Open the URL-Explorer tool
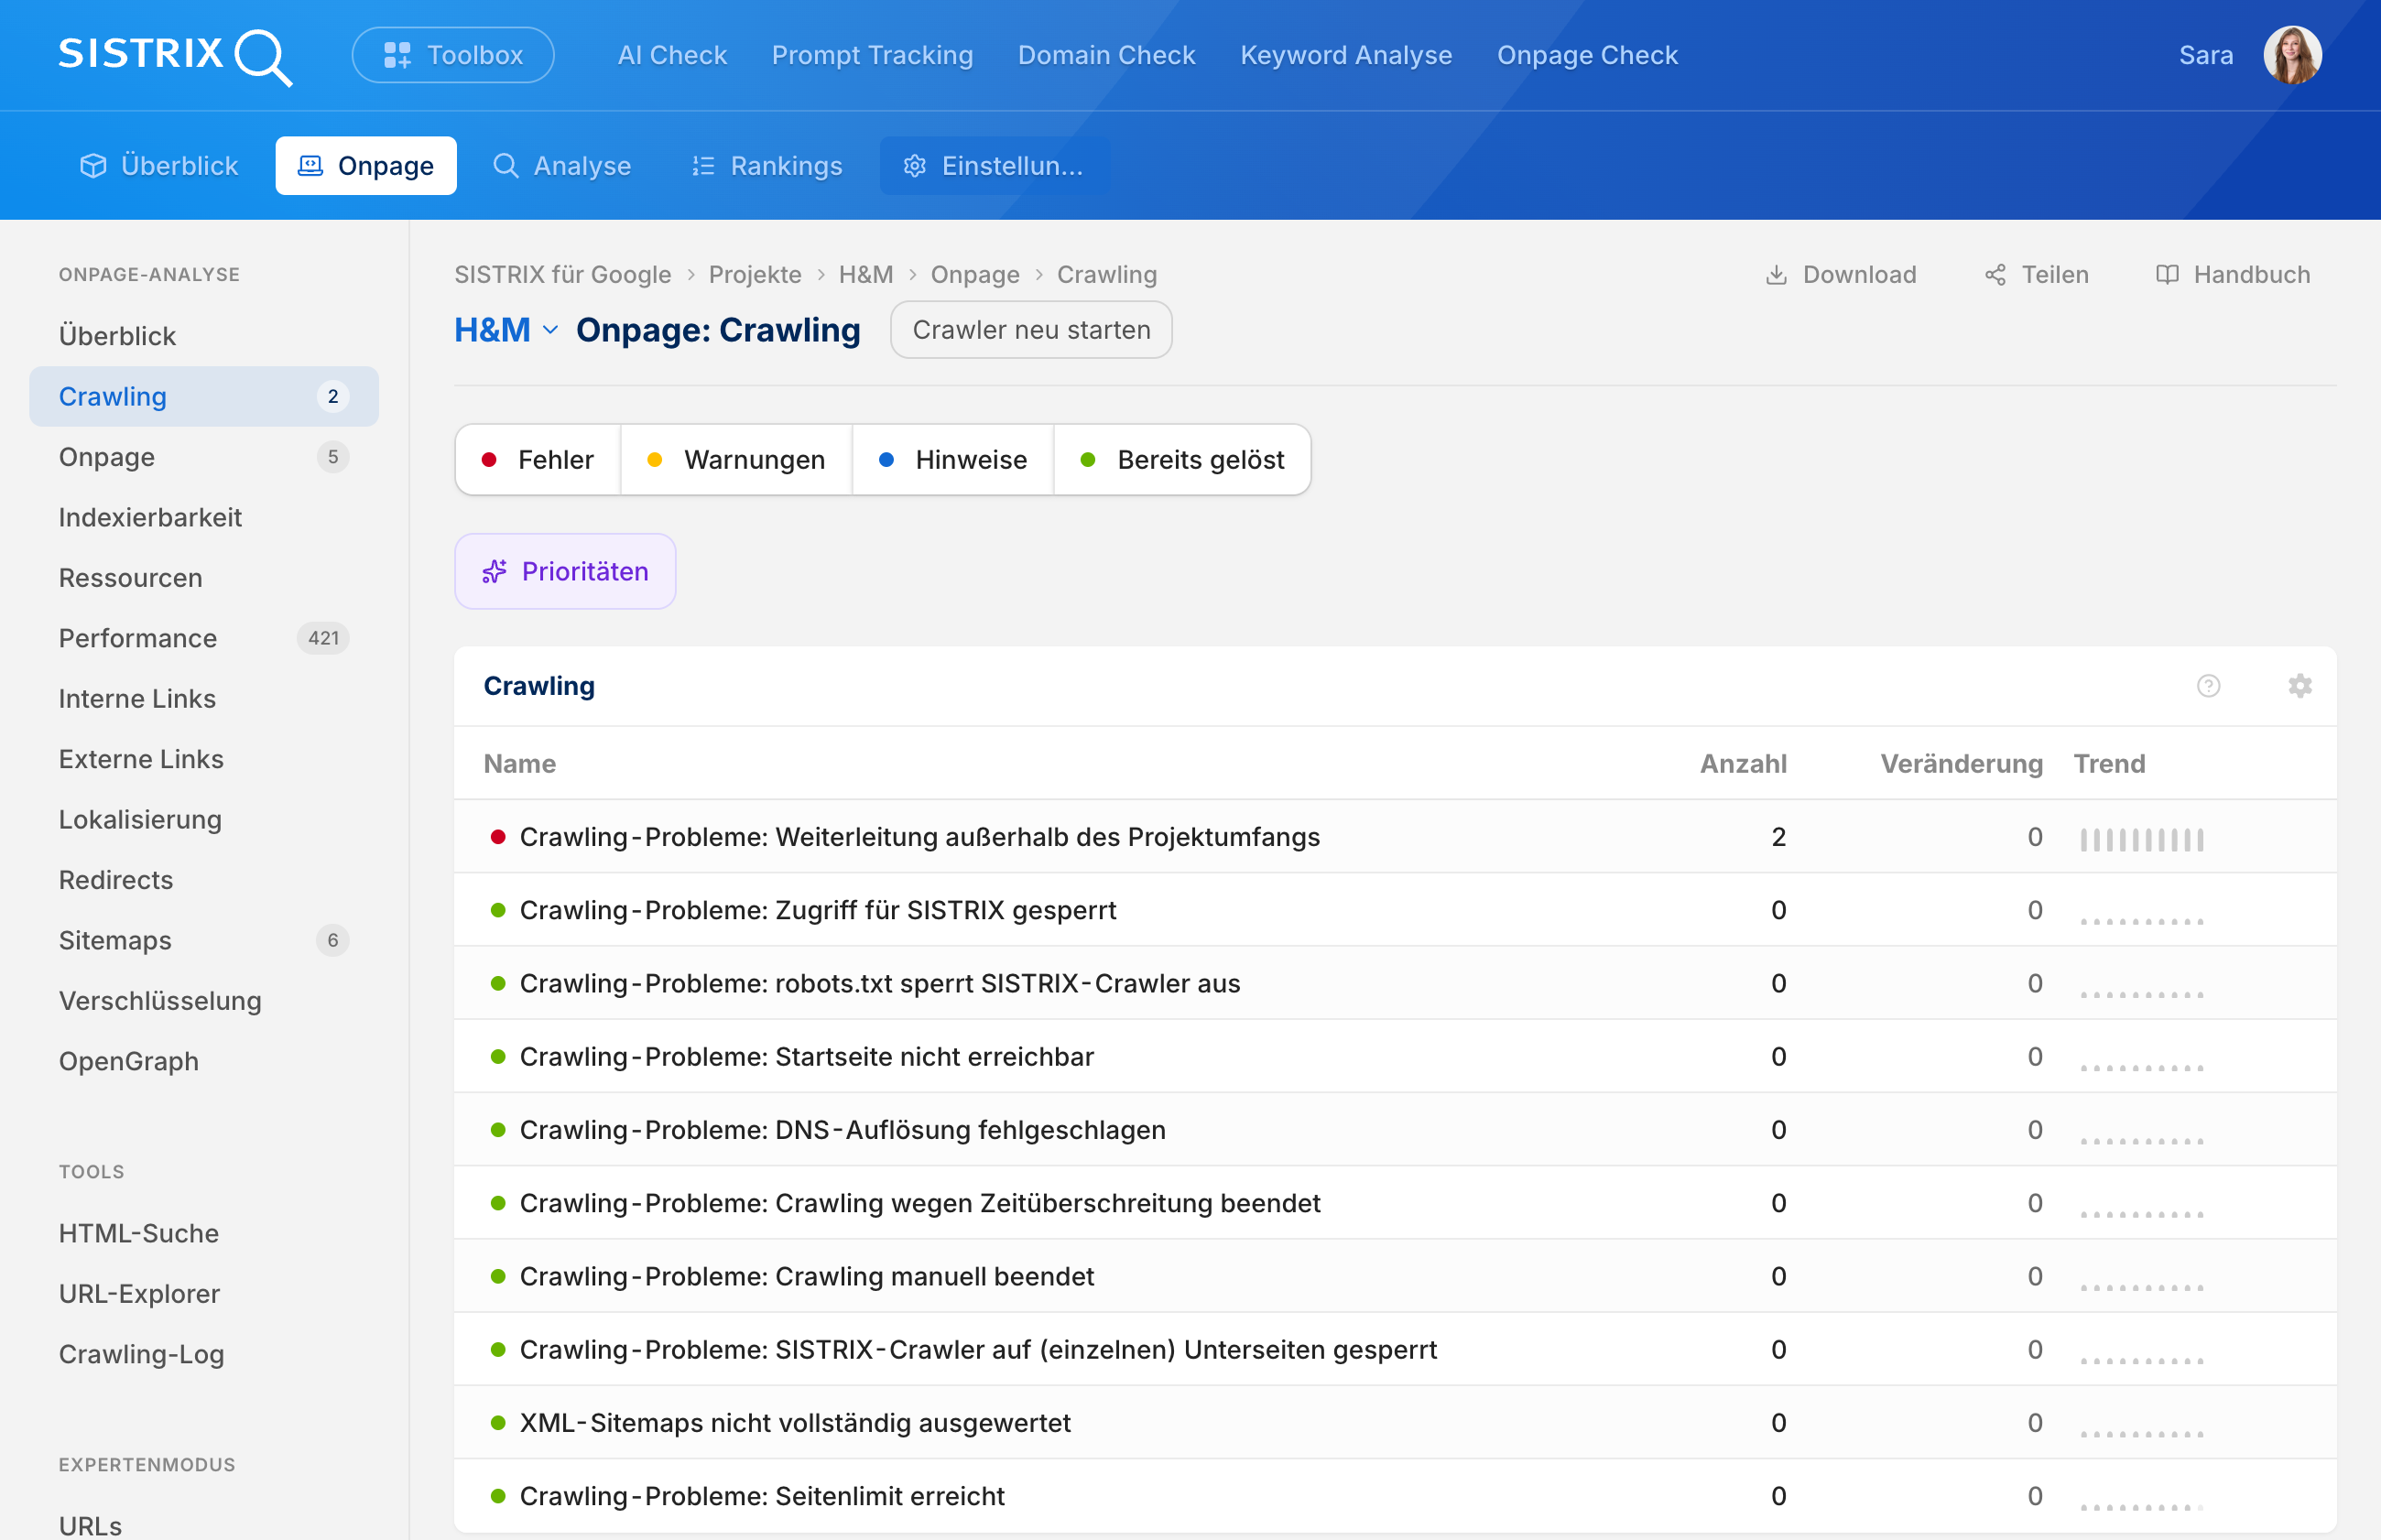 [x=204, y=1294]
